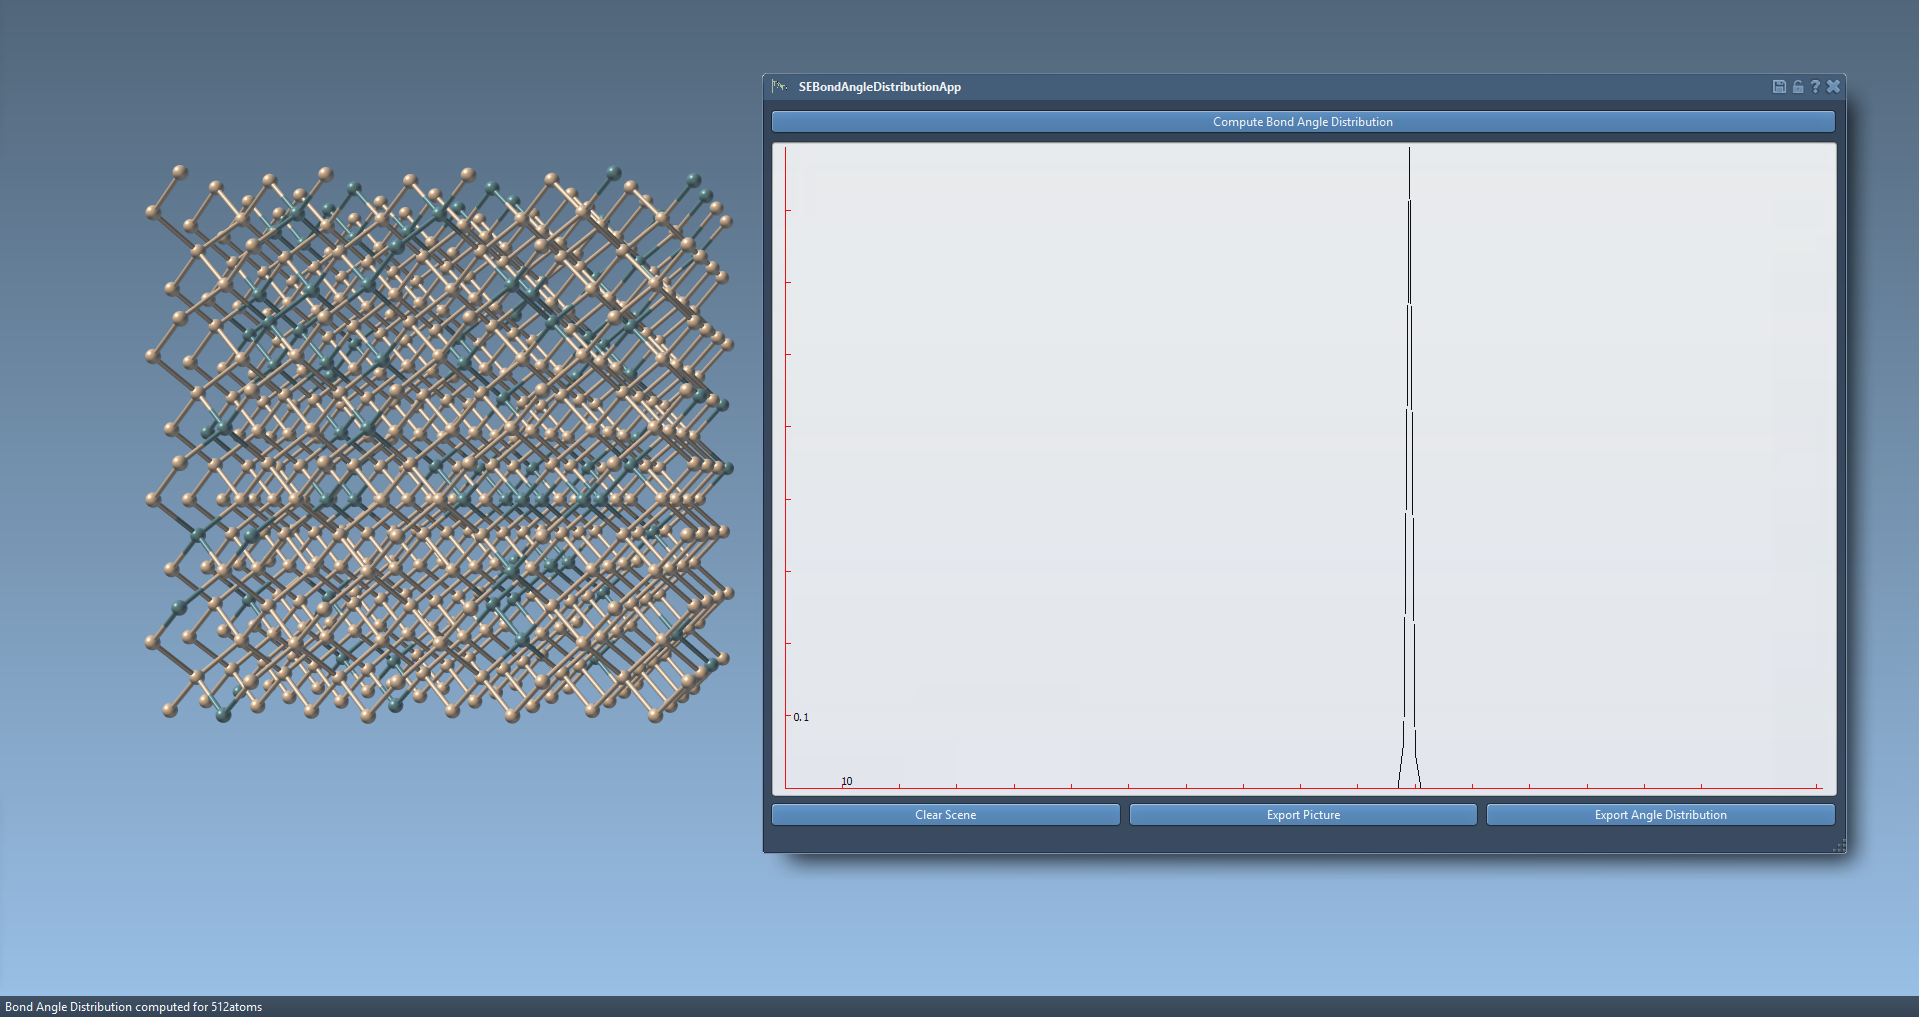Viewport: 1919px width, 1017px height.
Task: Click empty plot area right of the peak
Action: (1620, 450)
